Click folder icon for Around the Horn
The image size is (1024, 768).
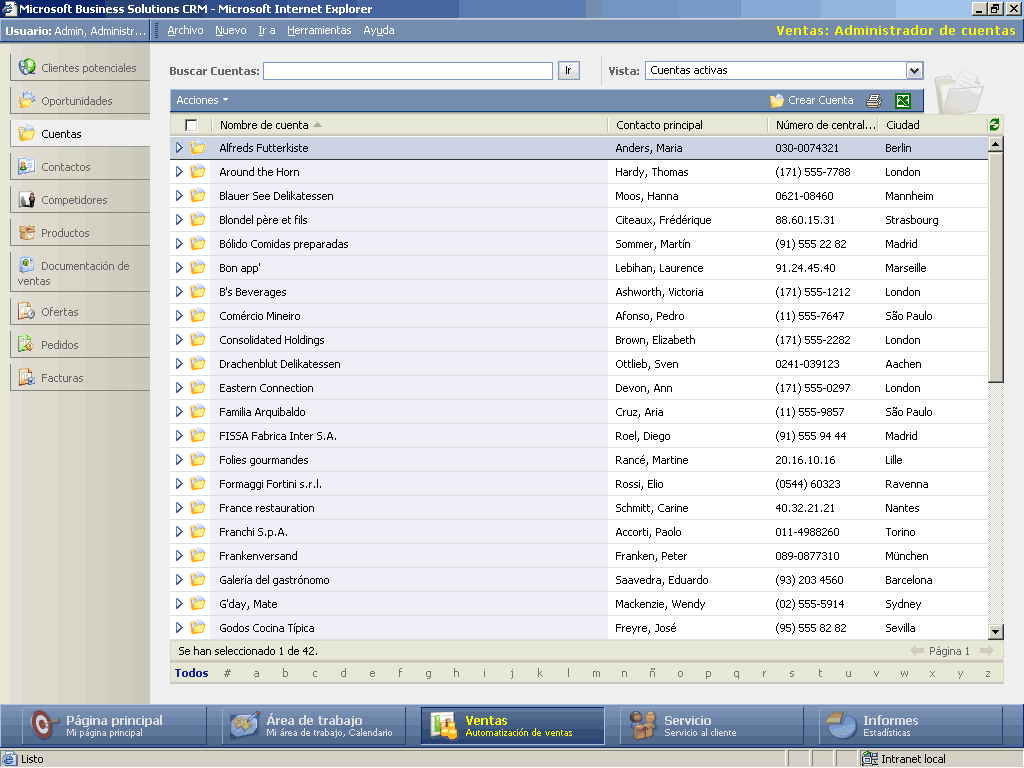coord(197,172)
